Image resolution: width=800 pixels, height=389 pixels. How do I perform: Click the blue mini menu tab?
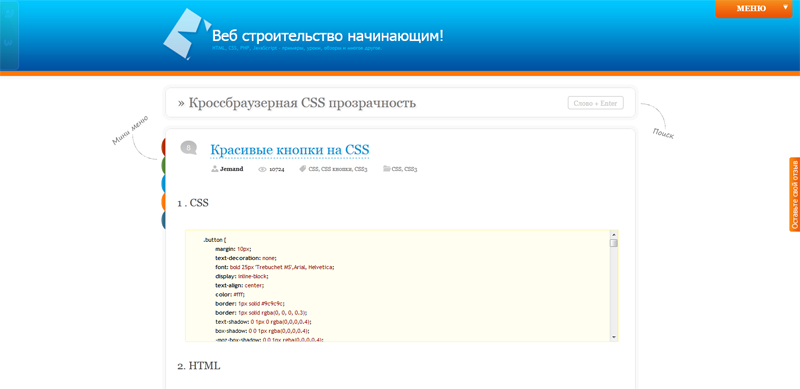[163, 183]
